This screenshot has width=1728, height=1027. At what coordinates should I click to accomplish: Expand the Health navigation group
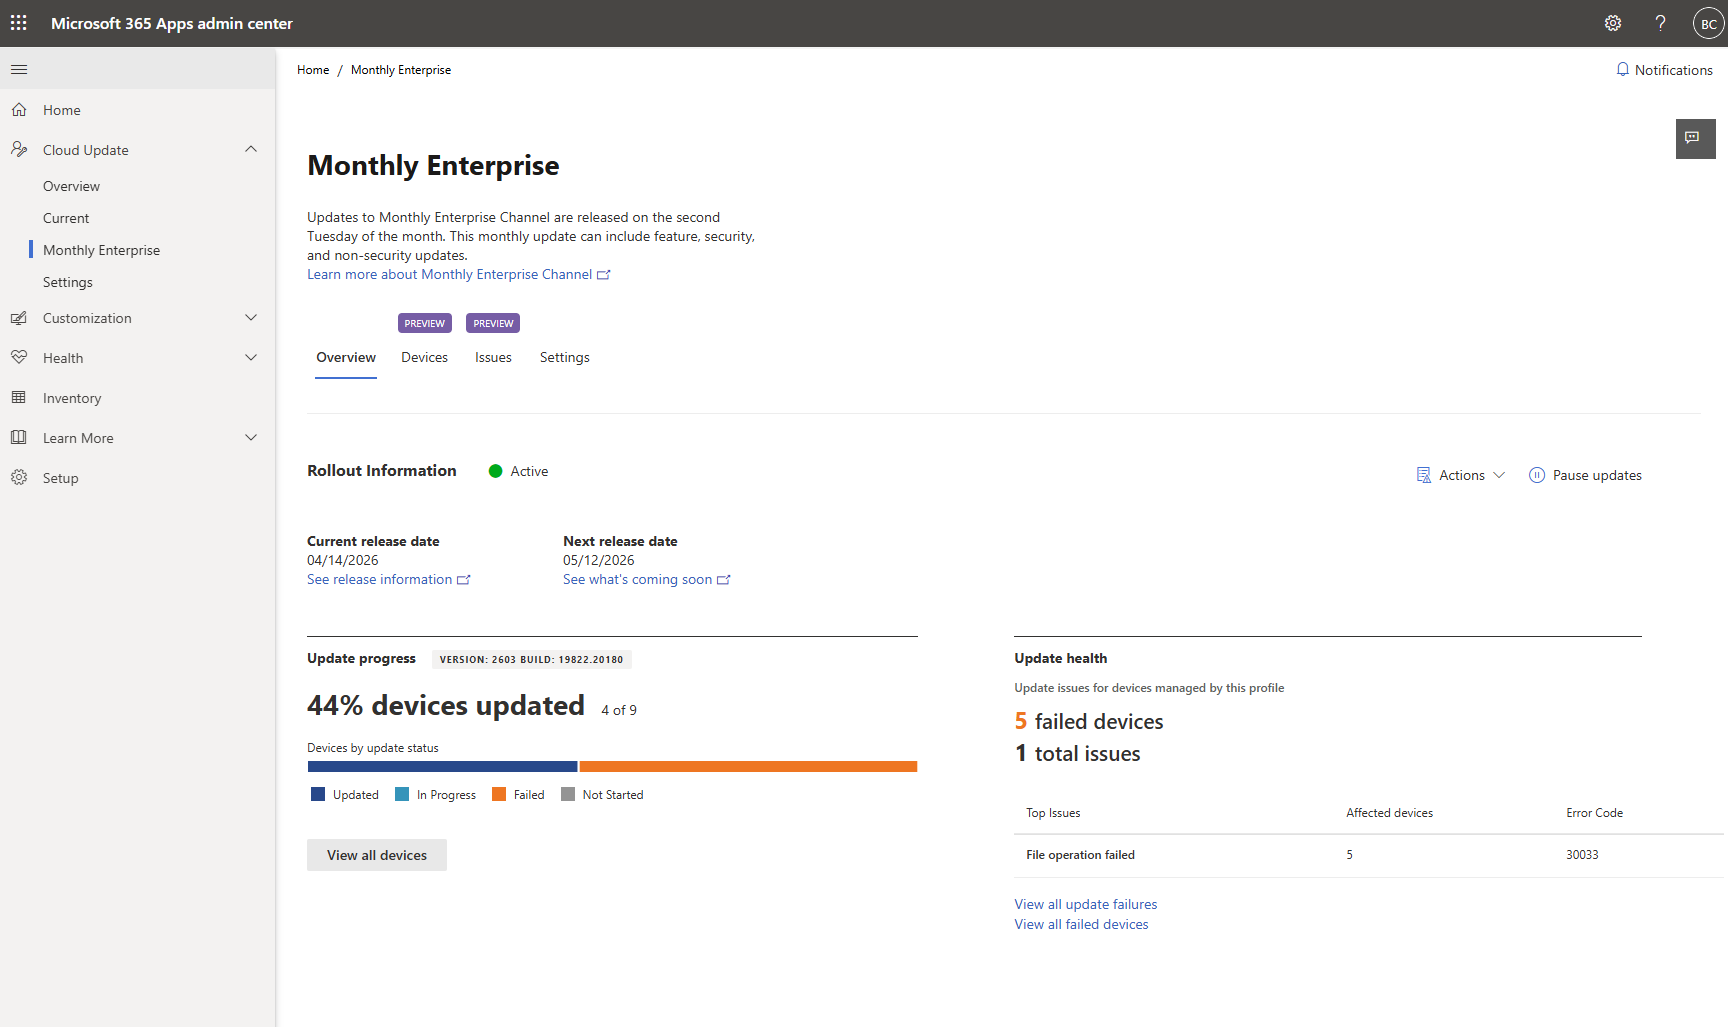pos(251,358)
